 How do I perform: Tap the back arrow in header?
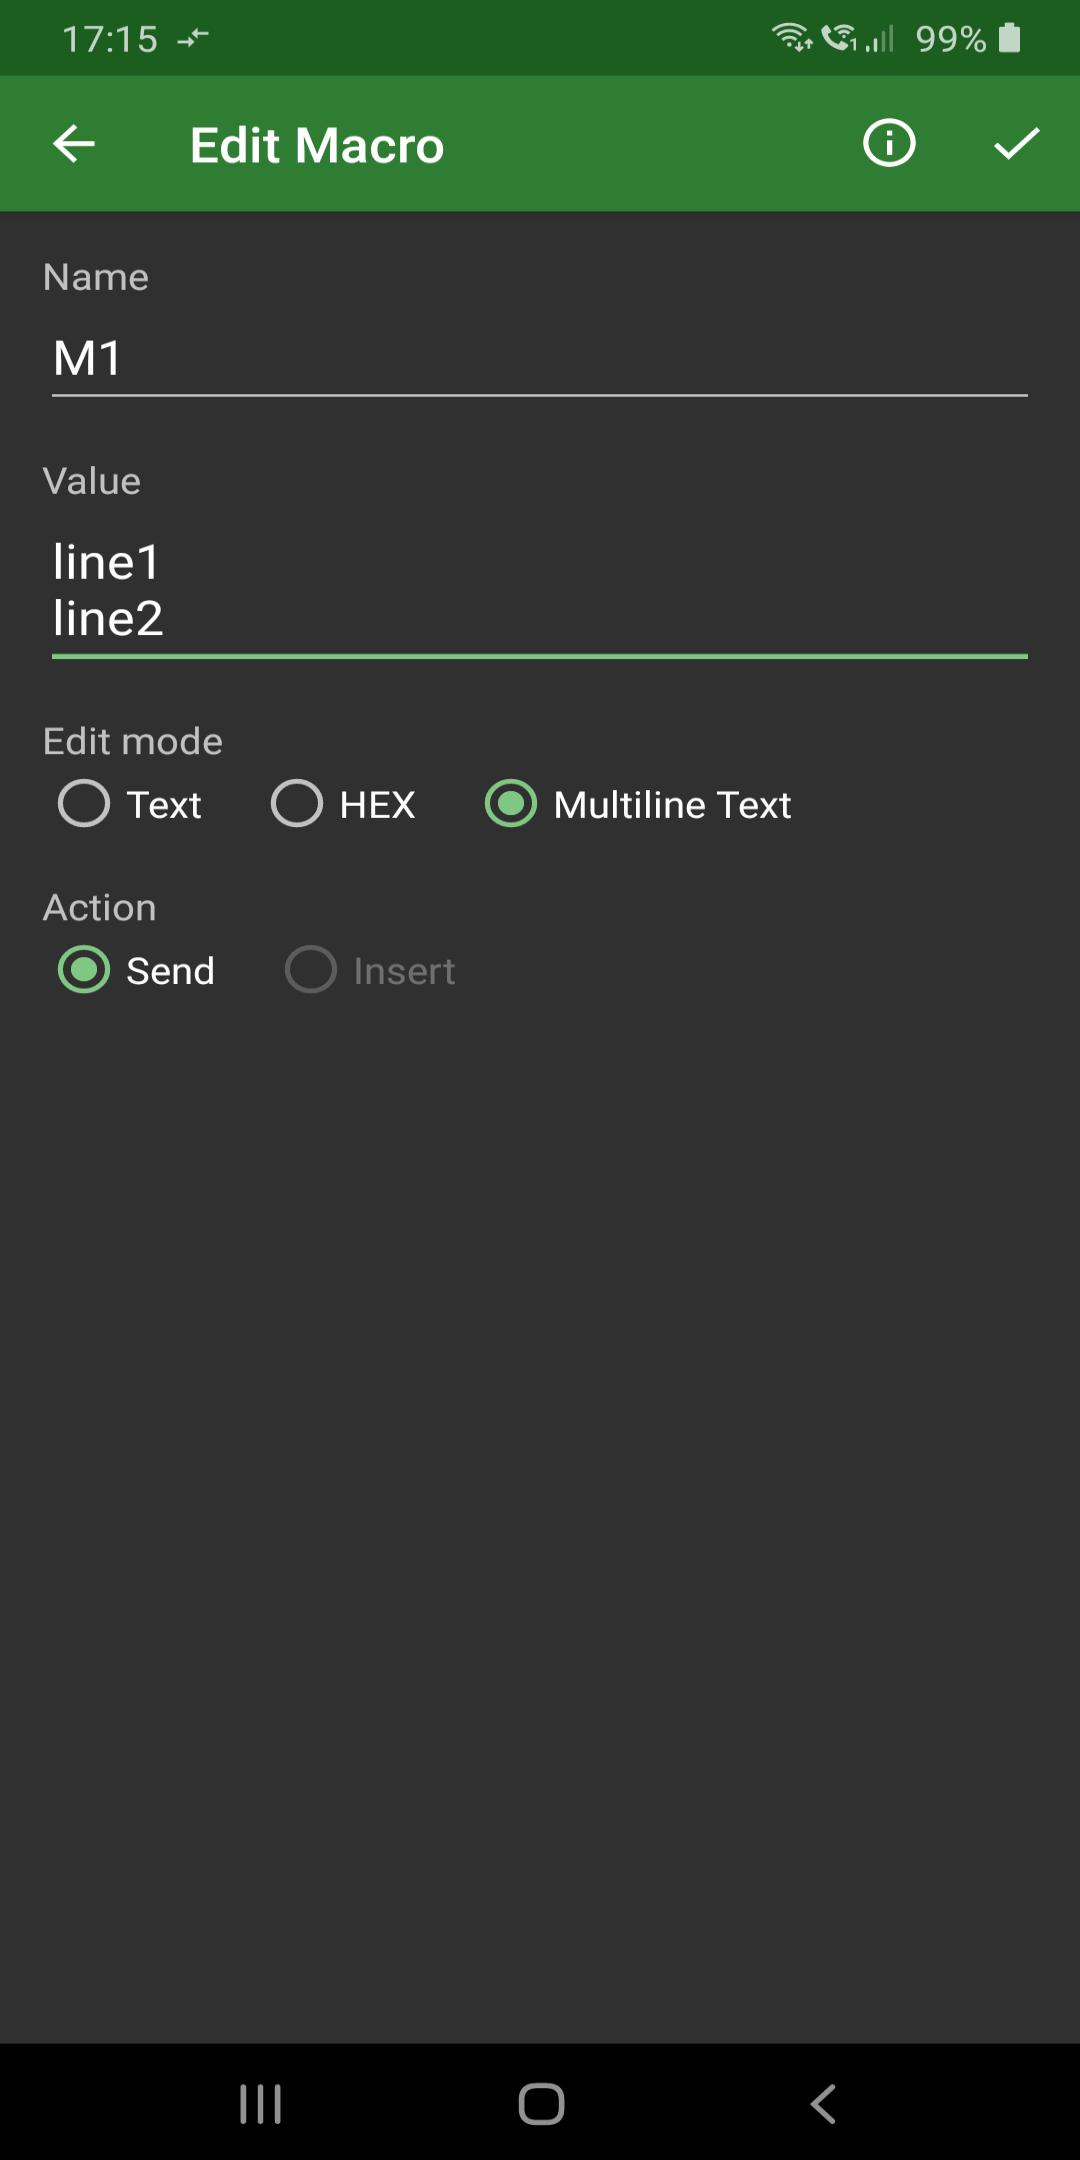pyautogui.click(x=74, y=144)
